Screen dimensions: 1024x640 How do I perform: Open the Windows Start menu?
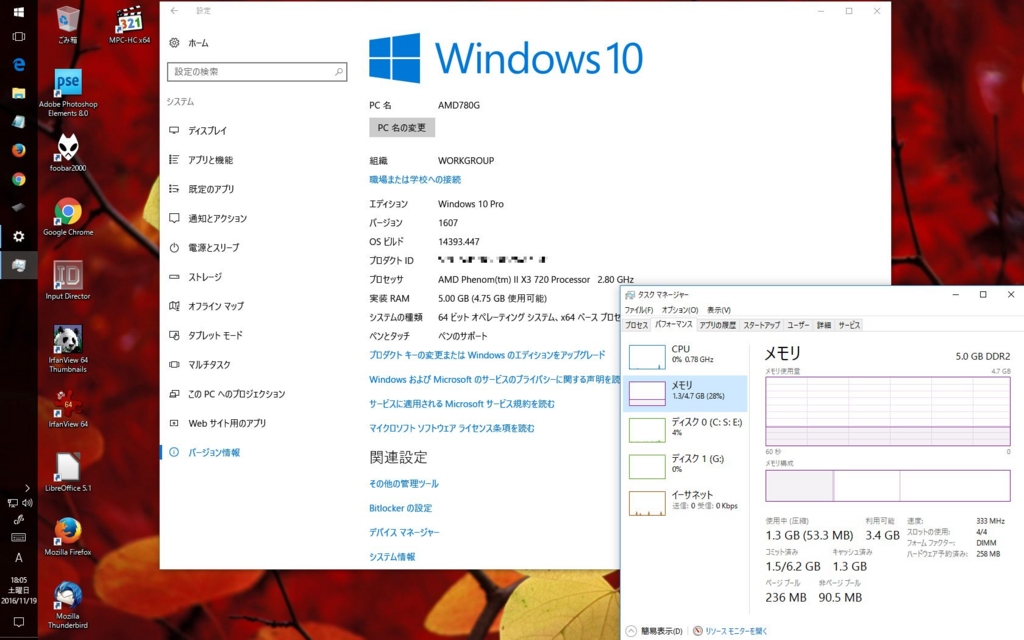[18, 12]
